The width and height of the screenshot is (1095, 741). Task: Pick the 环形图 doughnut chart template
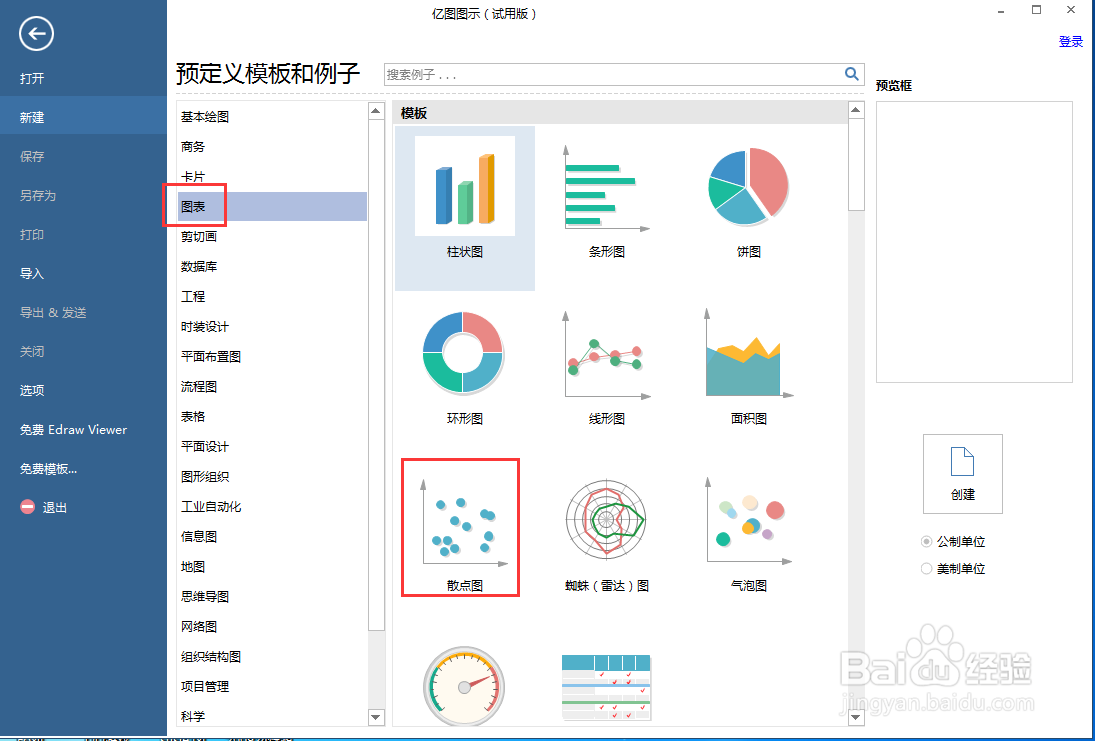click(465, 367)
